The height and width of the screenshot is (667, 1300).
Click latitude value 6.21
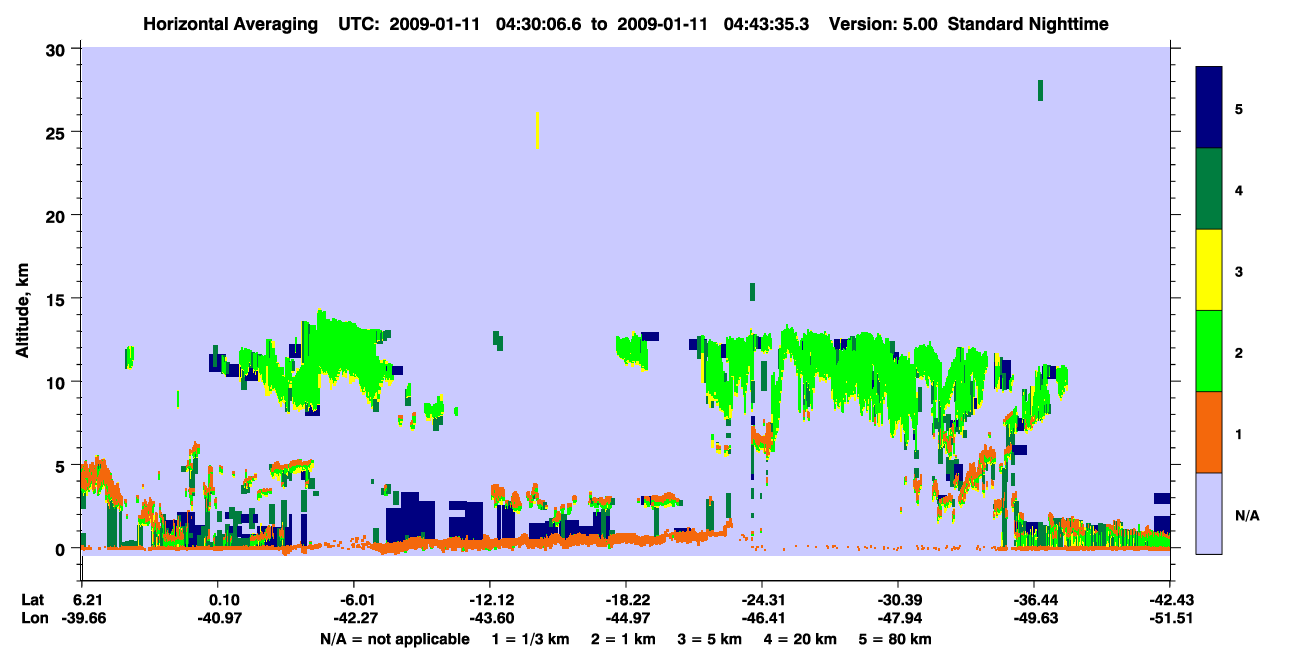(x=88, y=600)
